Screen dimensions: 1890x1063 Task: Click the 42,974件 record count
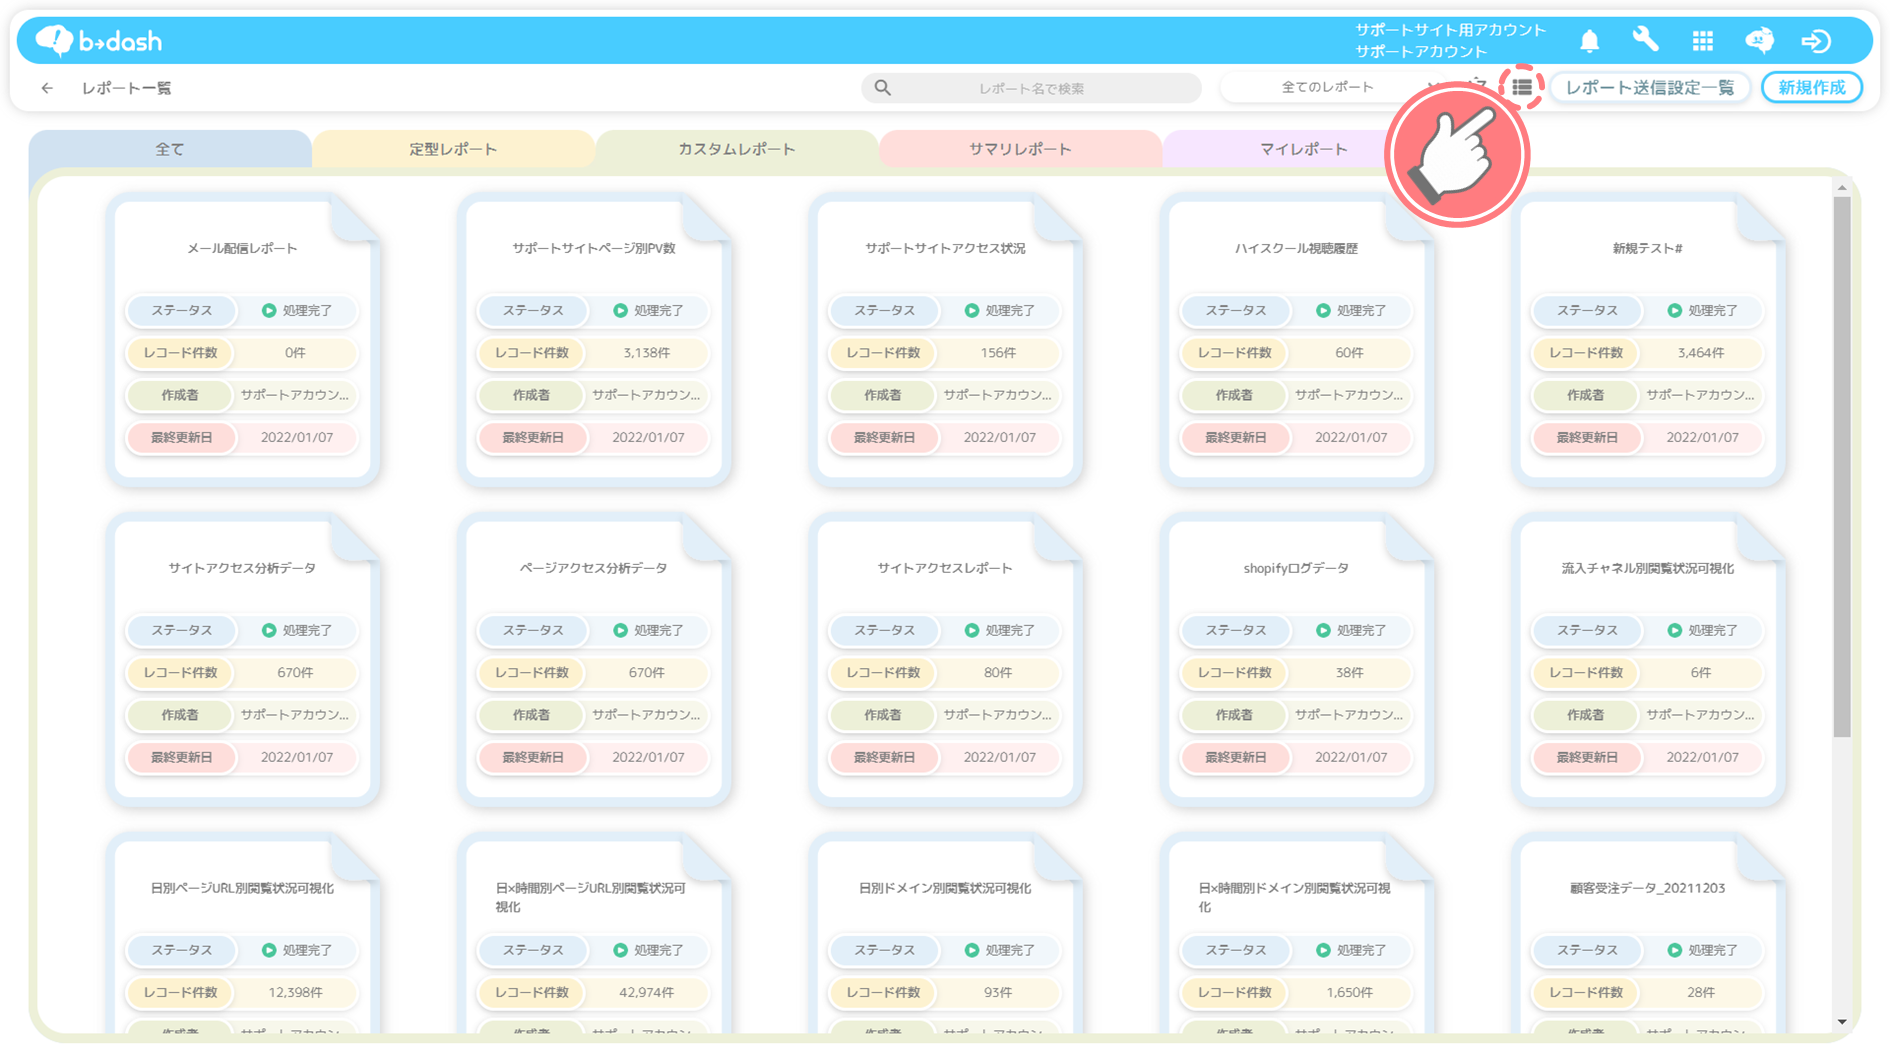tap(647, 993)
